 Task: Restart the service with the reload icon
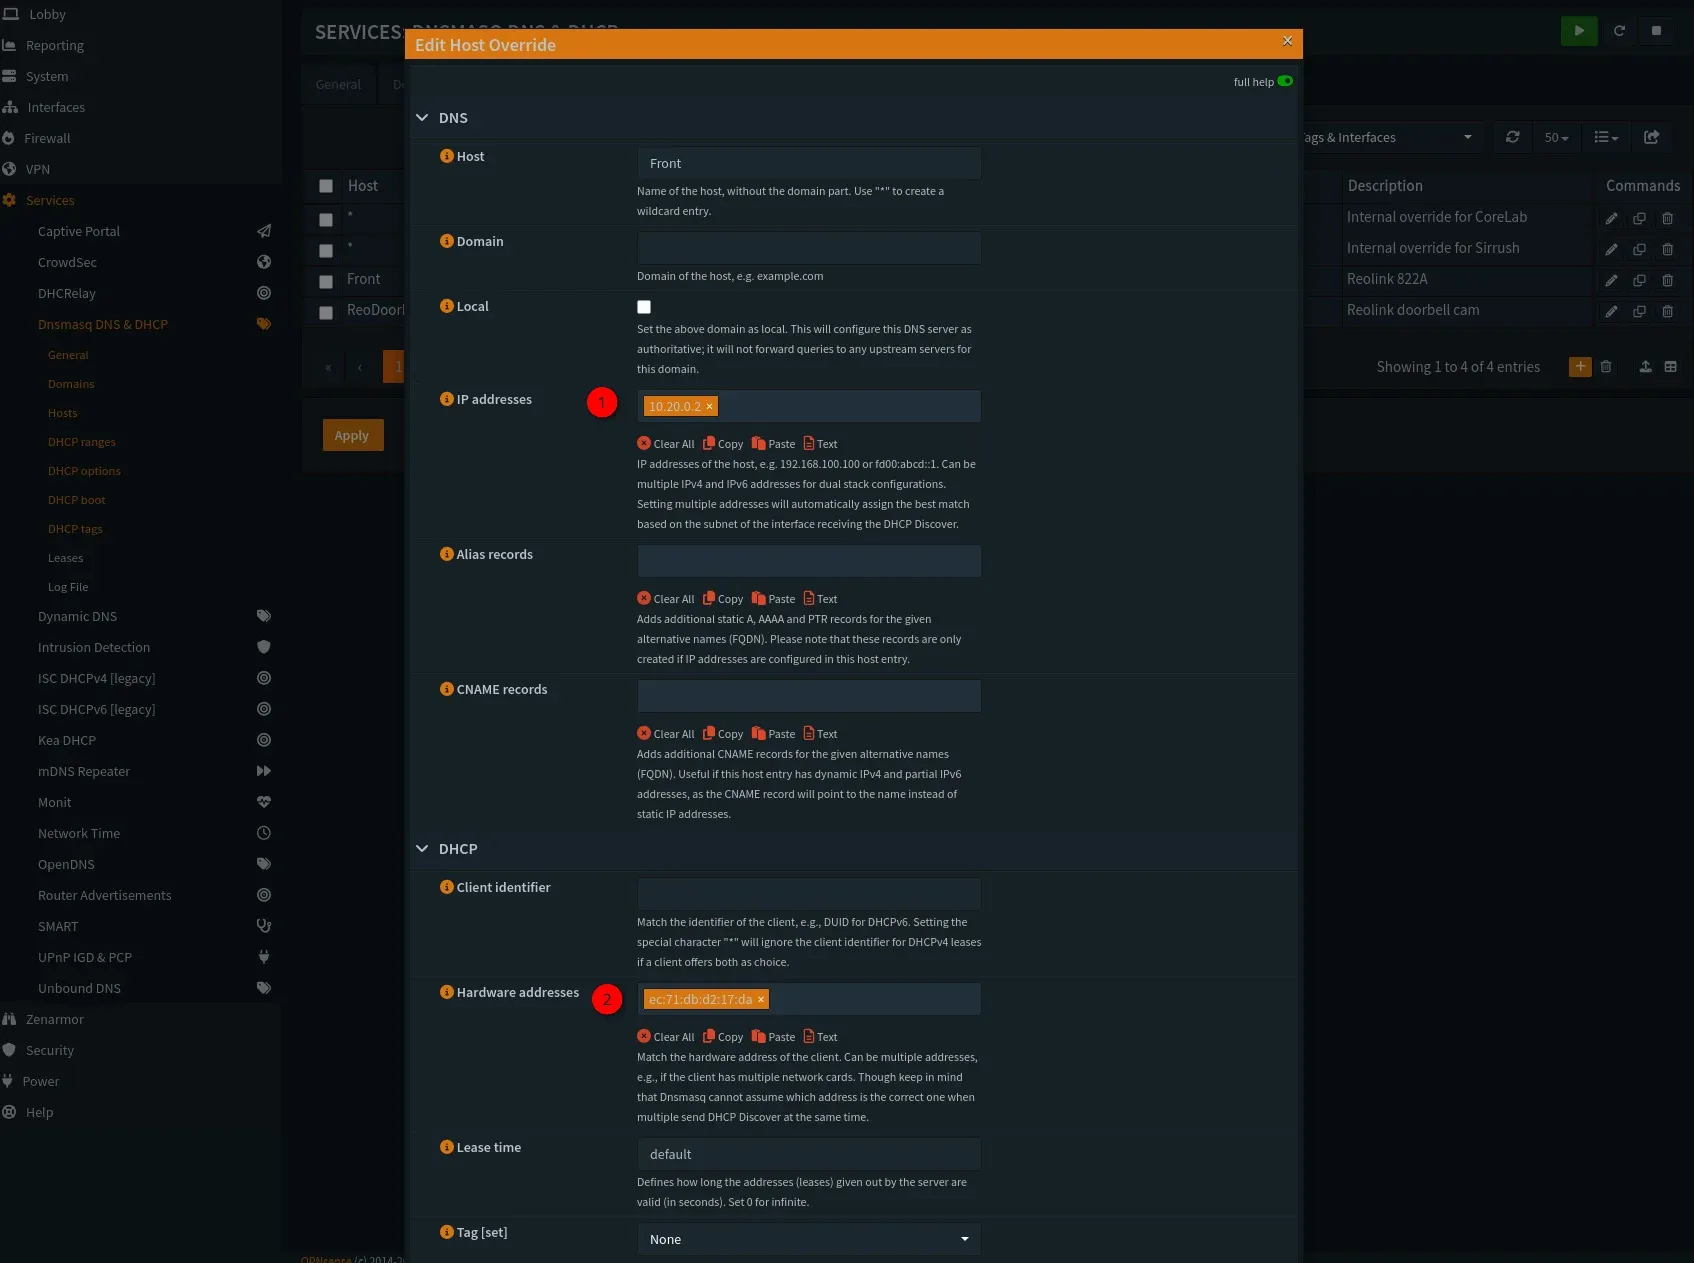1619,31
